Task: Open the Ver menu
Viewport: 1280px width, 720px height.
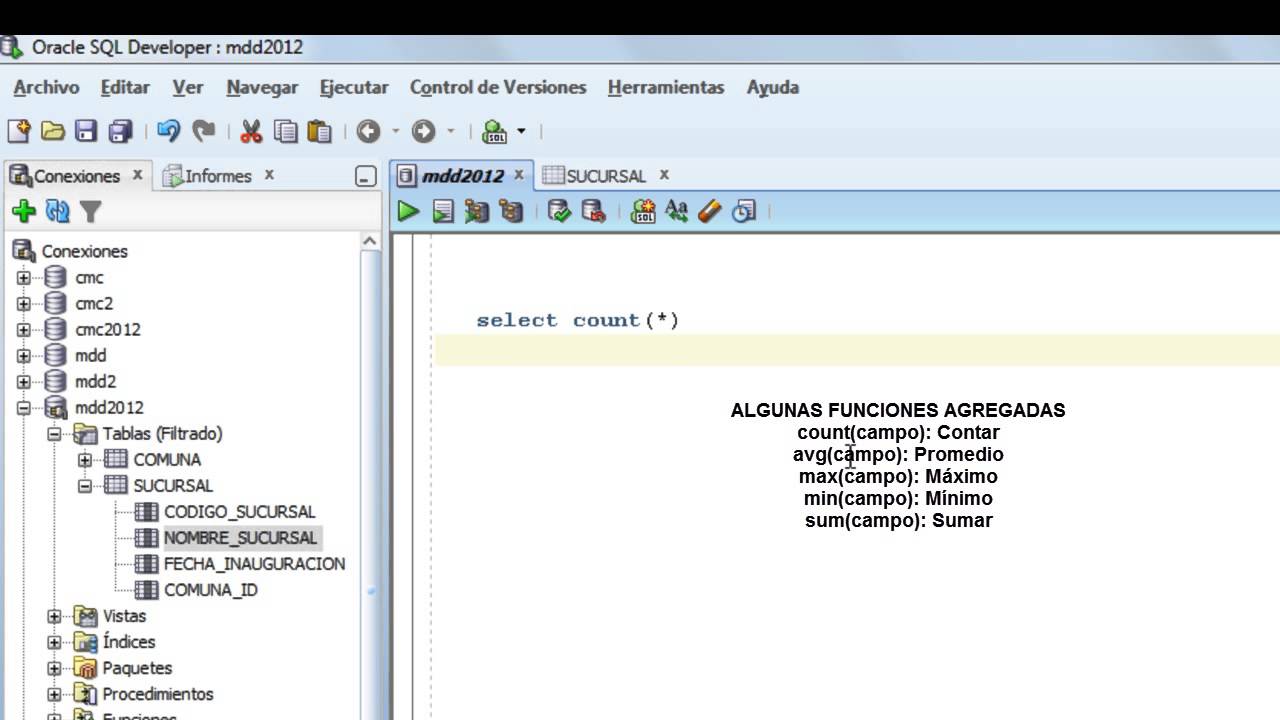Action: 188,88
